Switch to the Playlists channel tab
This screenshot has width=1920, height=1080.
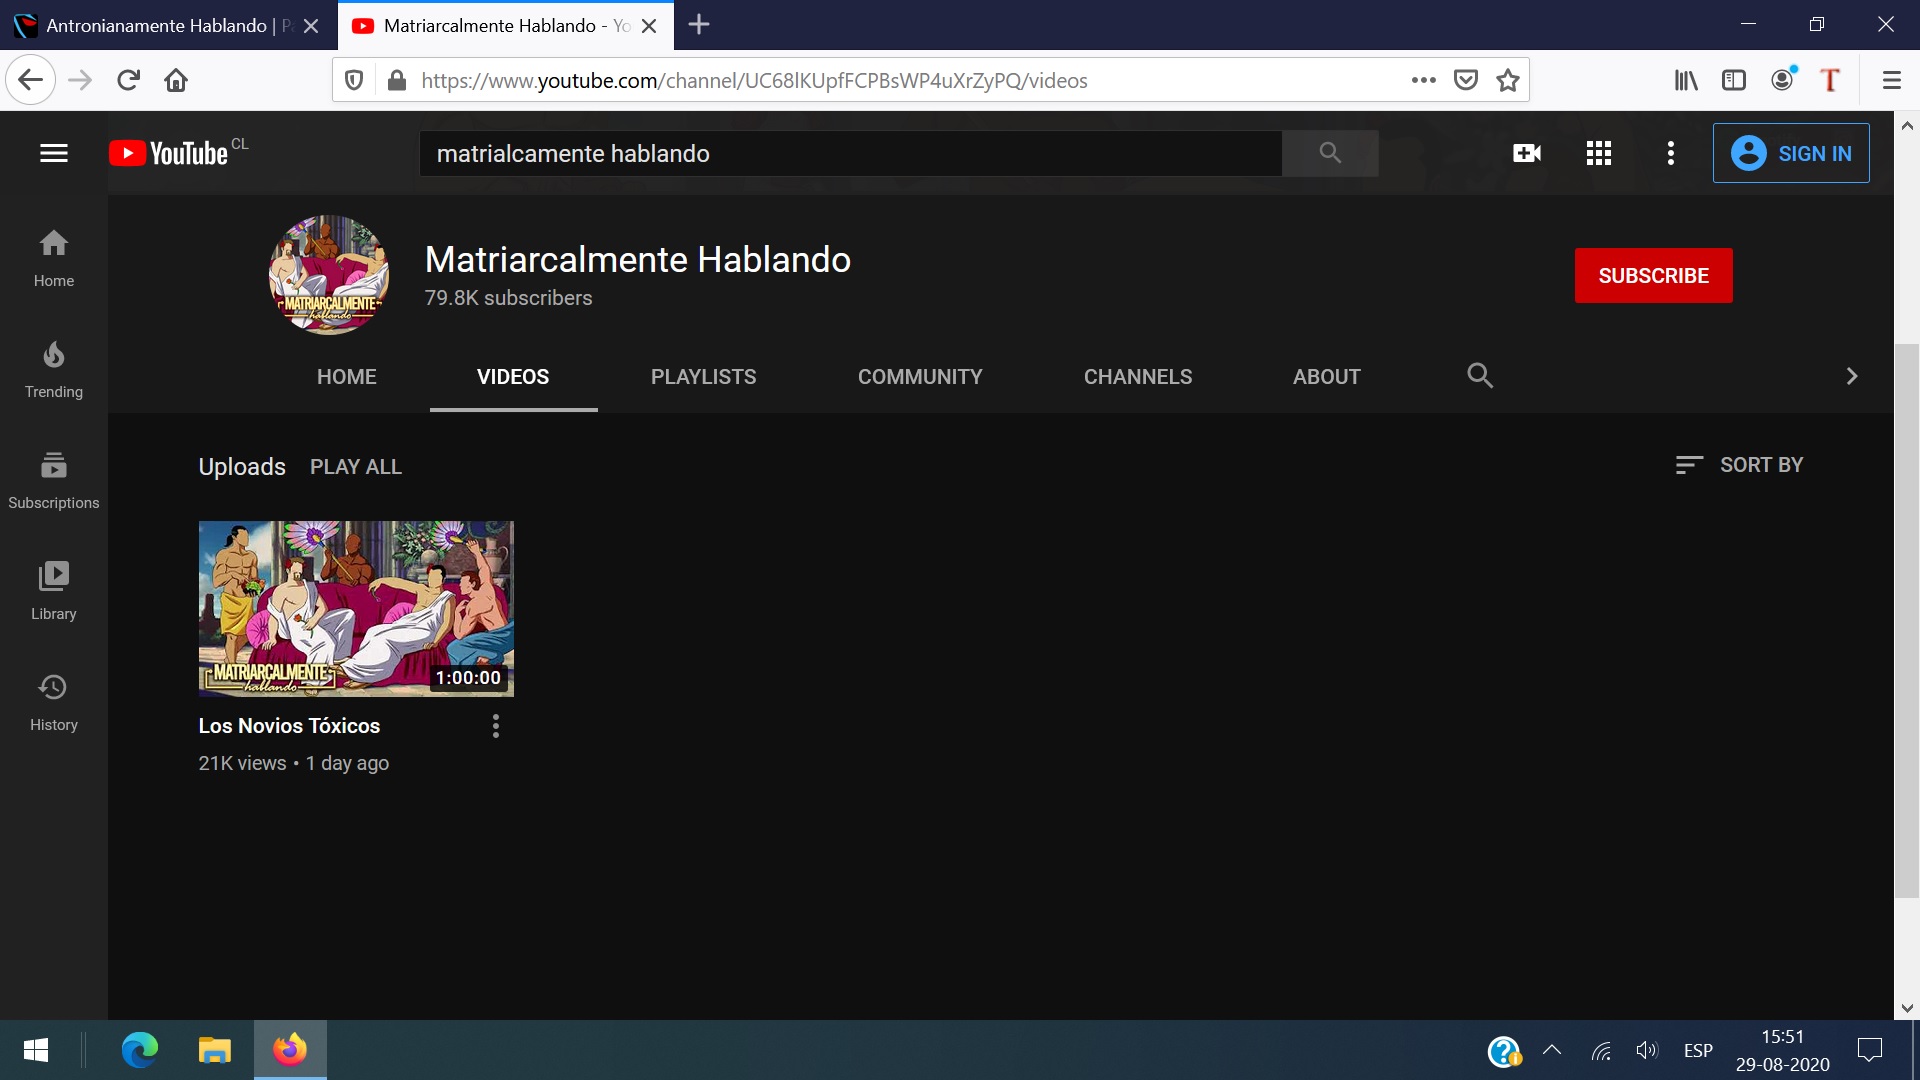[704, 377]
